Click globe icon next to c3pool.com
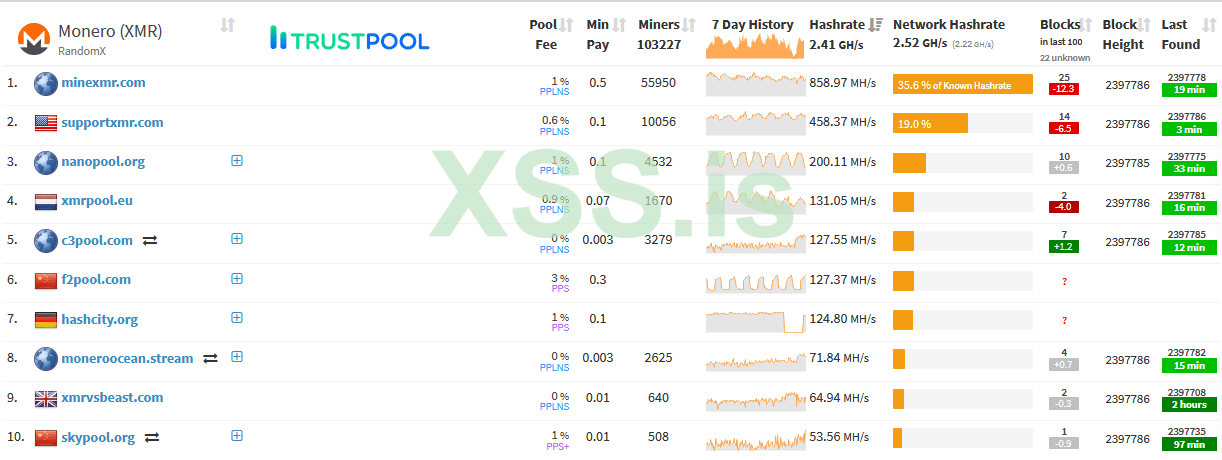 [46, 240]
